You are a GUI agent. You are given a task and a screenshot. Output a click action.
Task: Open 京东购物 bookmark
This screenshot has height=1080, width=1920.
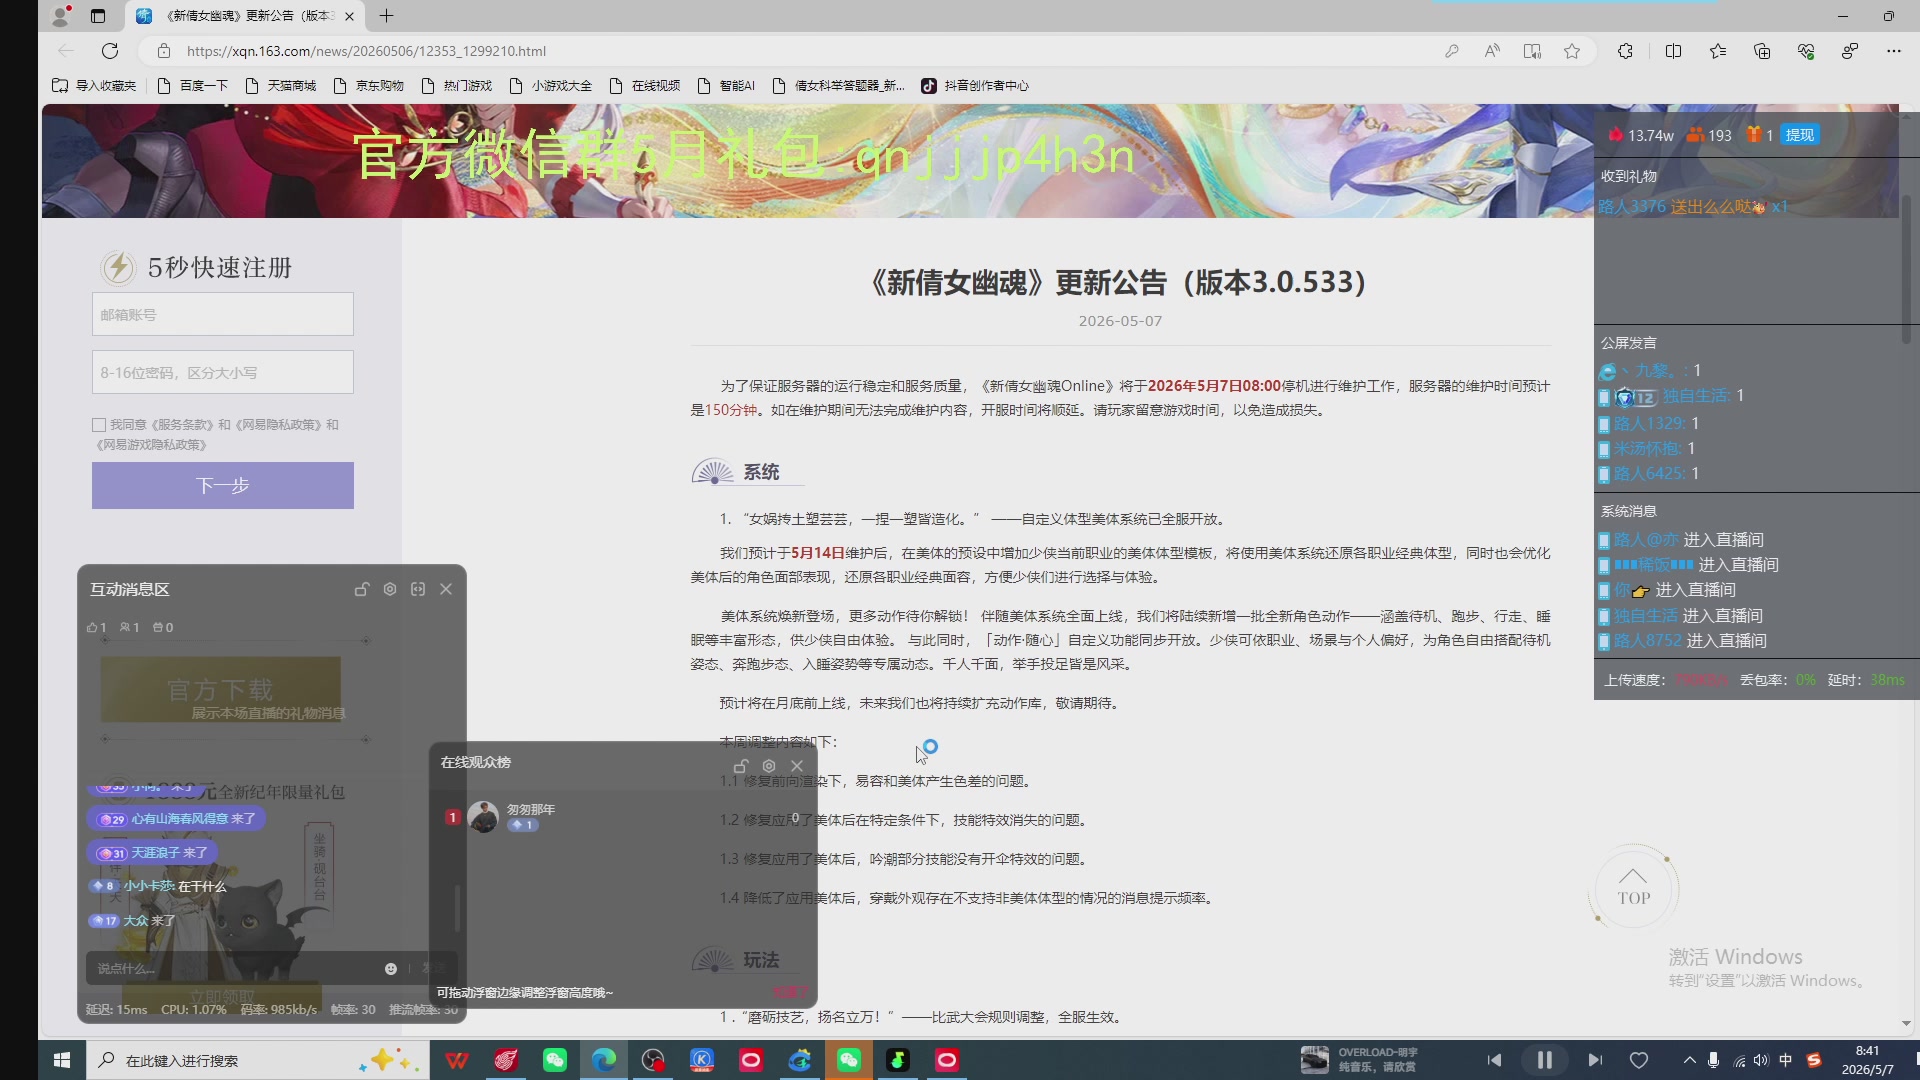point(369,85)
